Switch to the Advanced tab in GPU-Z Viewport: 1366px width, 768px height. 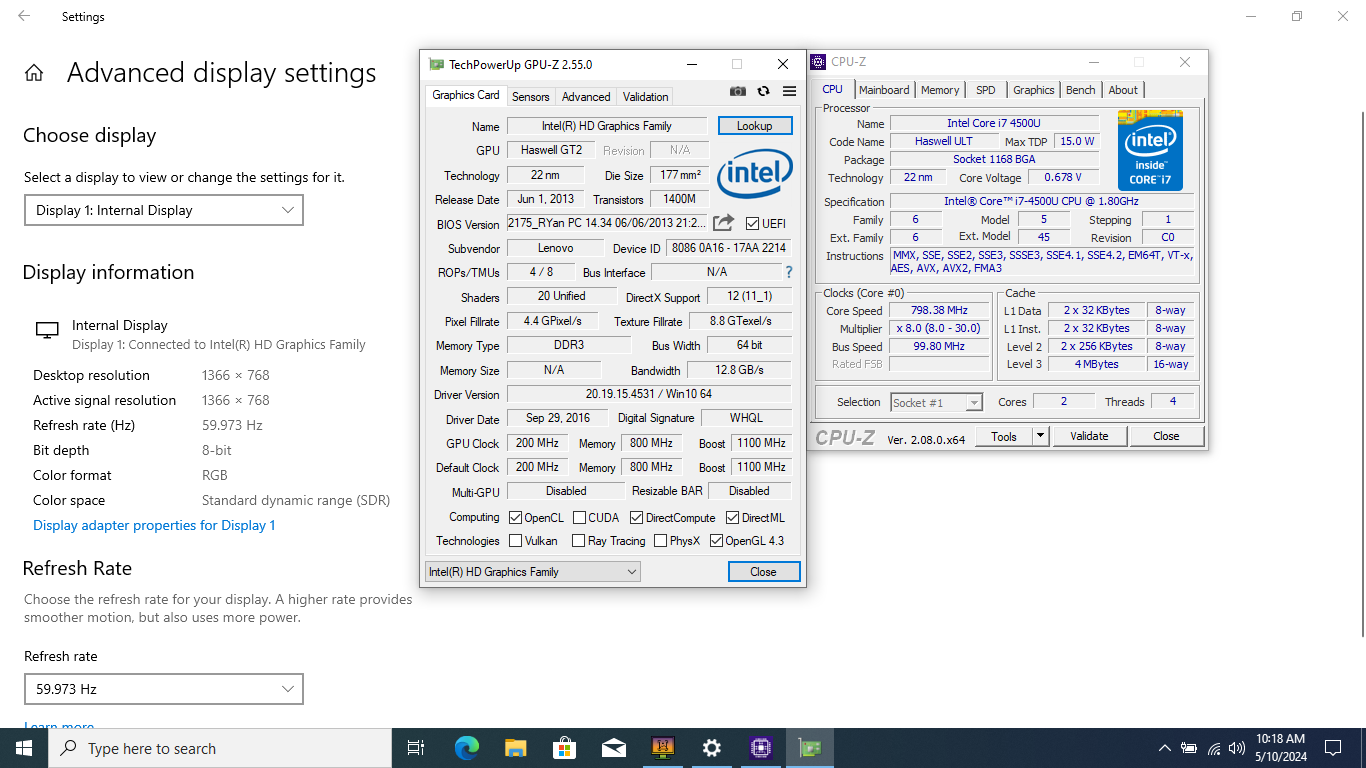[586, 96]
